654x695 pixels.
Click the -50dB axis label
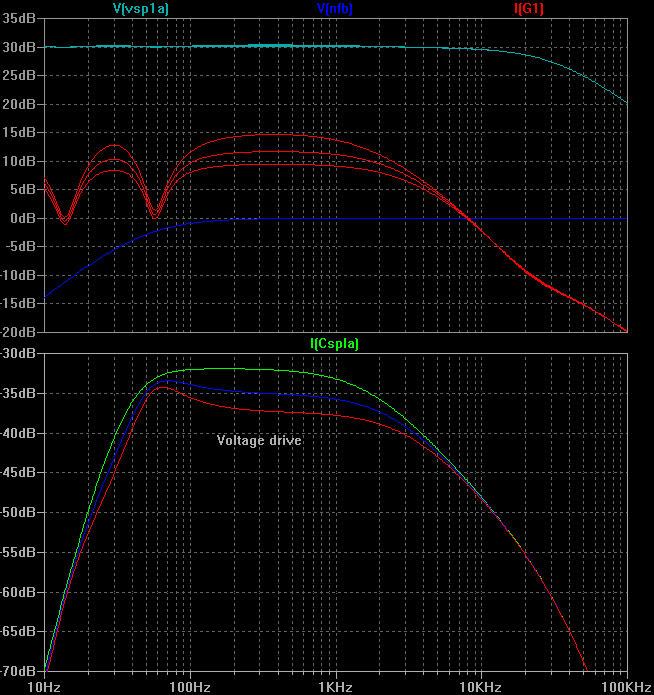18,512
